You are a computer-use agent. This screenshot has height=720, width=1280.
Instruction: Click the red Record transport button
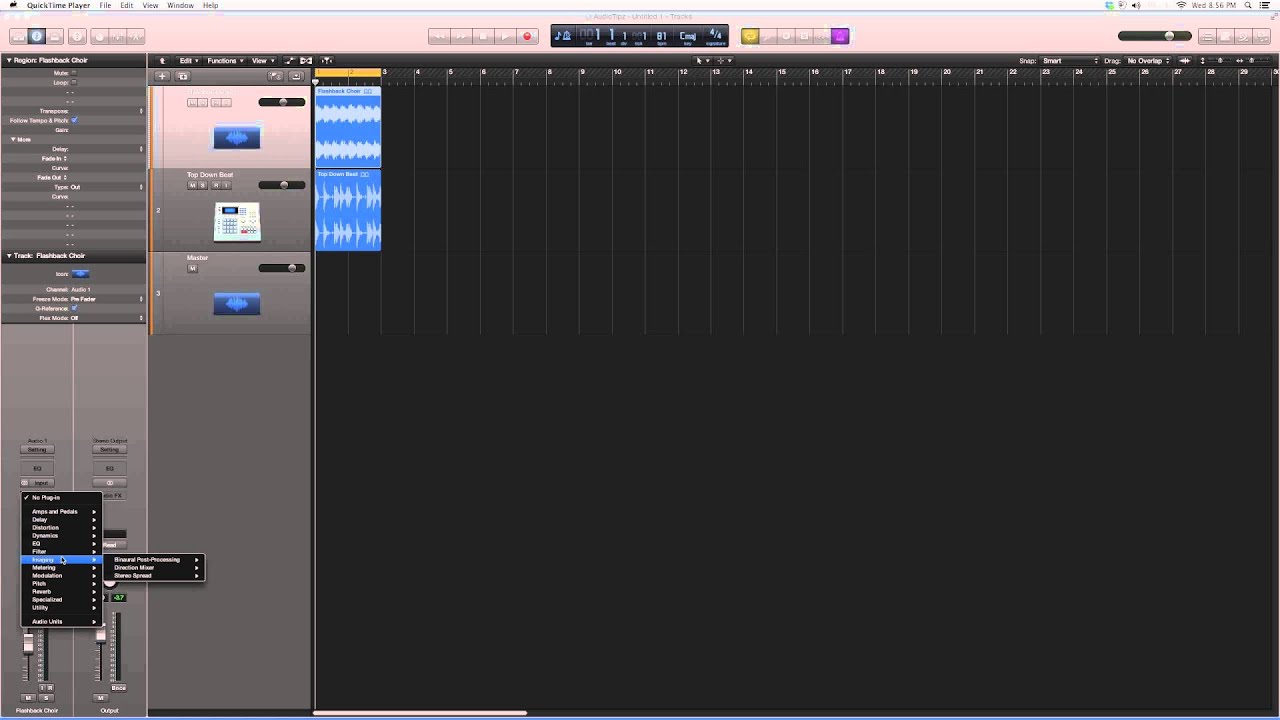(x=527, y=36)
